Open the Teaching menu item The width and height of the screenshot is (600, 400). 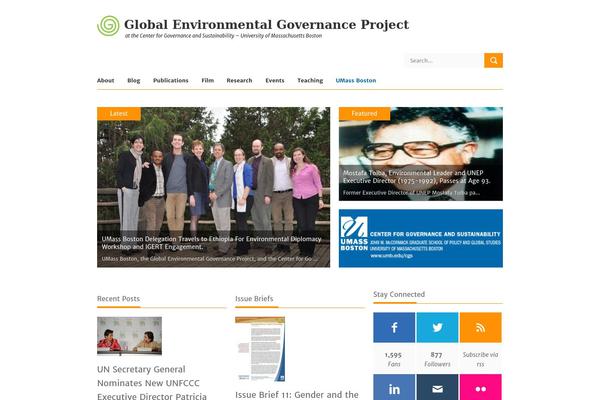pyautogui.click(x=310, y=80)
